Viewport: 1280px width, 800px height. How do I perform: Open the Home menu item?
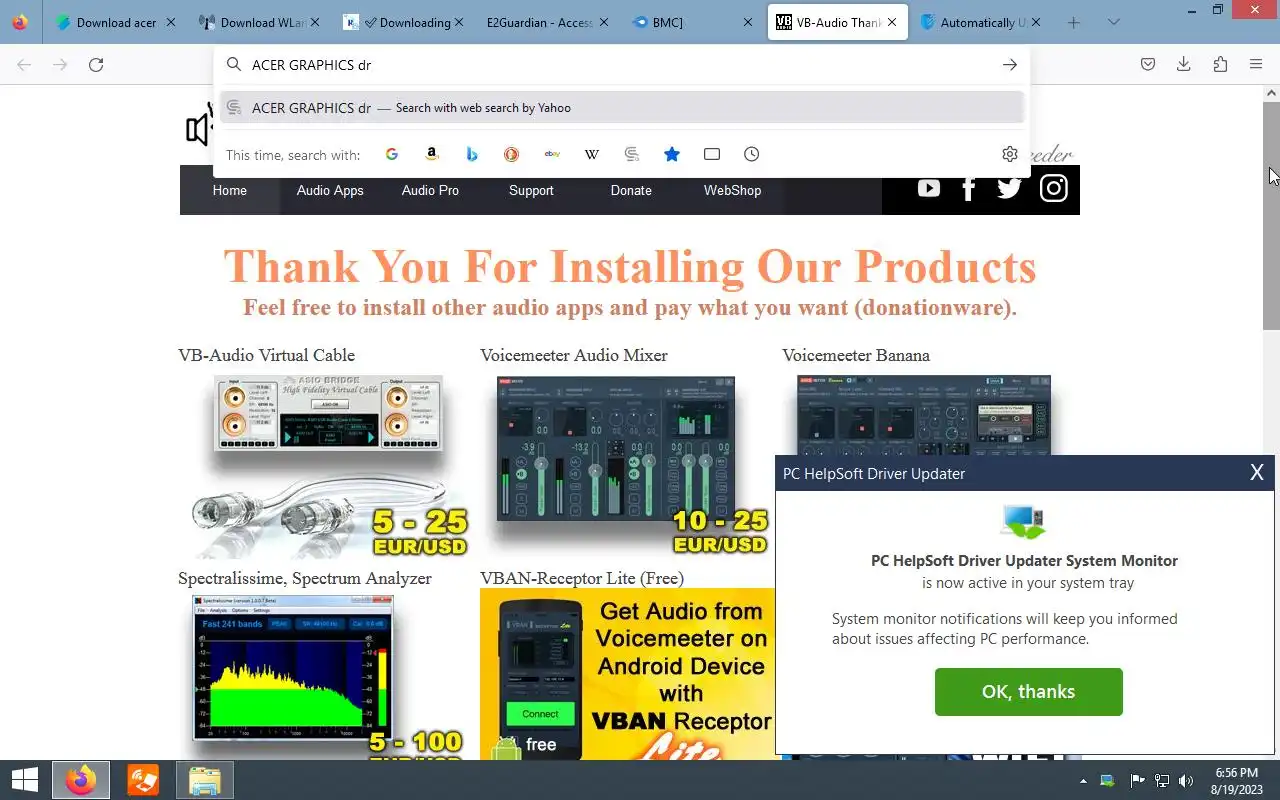pyautogui.click(x=230, y=190)
